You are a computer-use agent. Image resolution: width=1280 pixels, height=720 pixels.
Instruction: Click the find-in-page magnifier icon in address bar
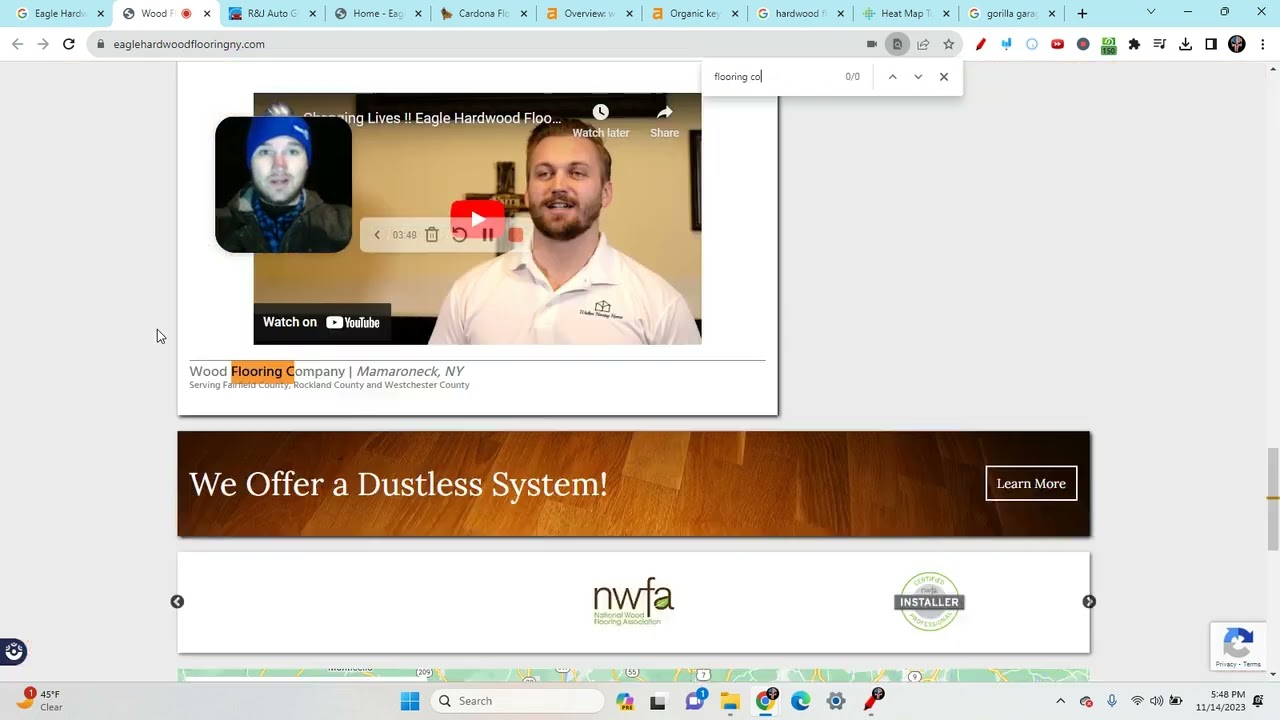tap(897, 44)
